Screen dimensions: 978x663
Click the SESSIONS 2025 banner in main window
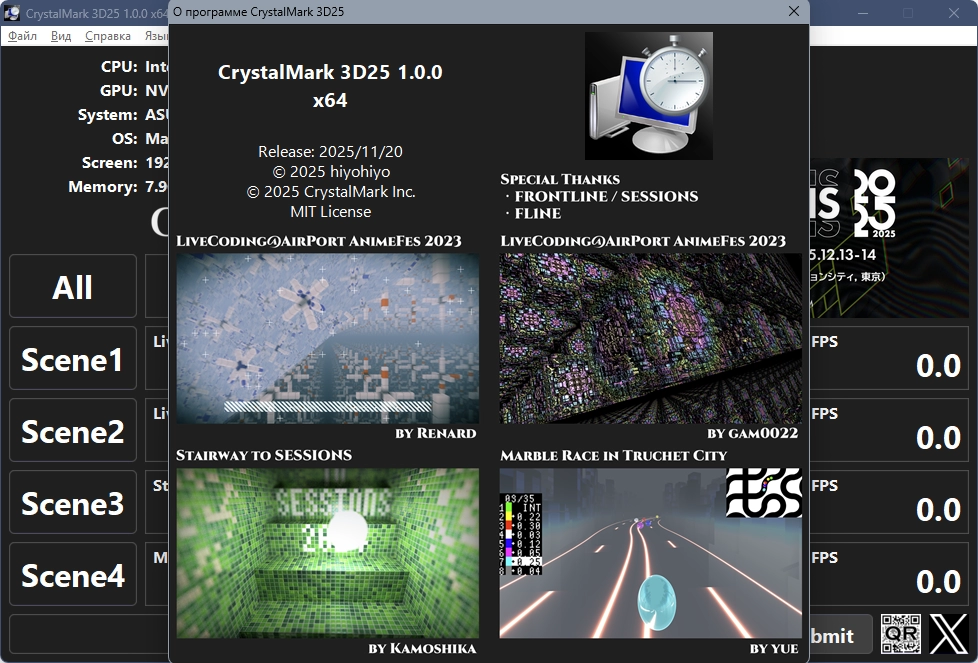click(x=889, y=238)
